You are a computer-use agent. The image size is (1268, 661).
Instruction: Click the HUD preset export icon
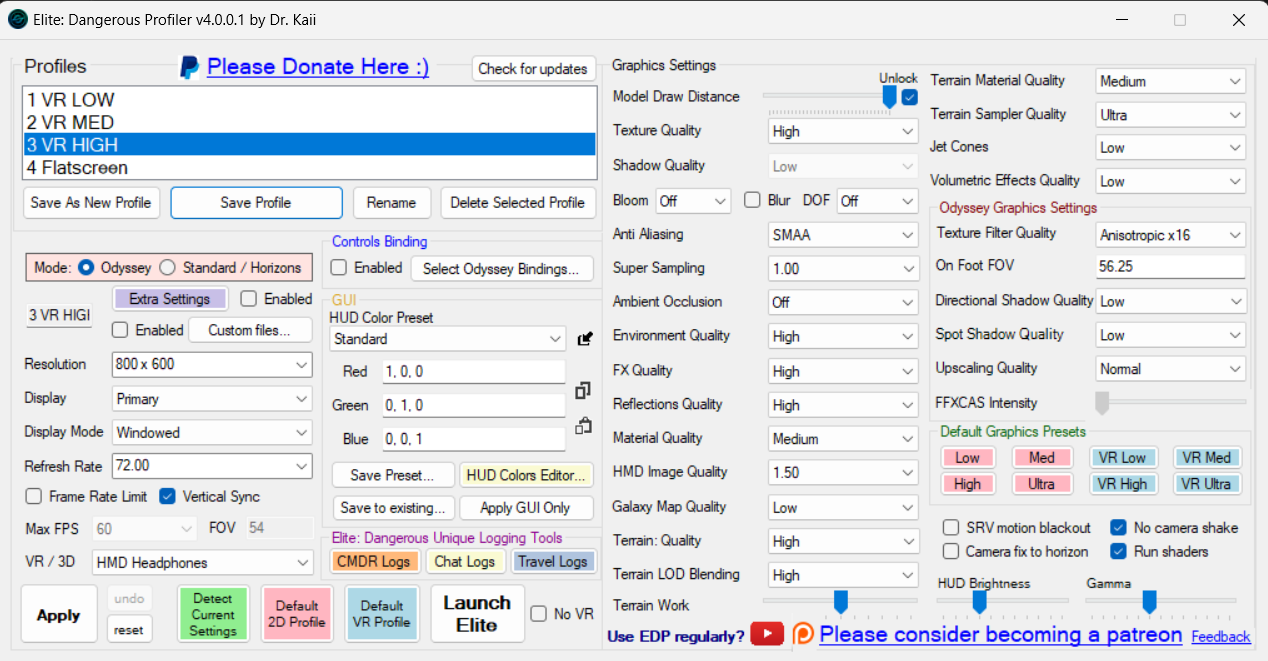tap(585, 339)
